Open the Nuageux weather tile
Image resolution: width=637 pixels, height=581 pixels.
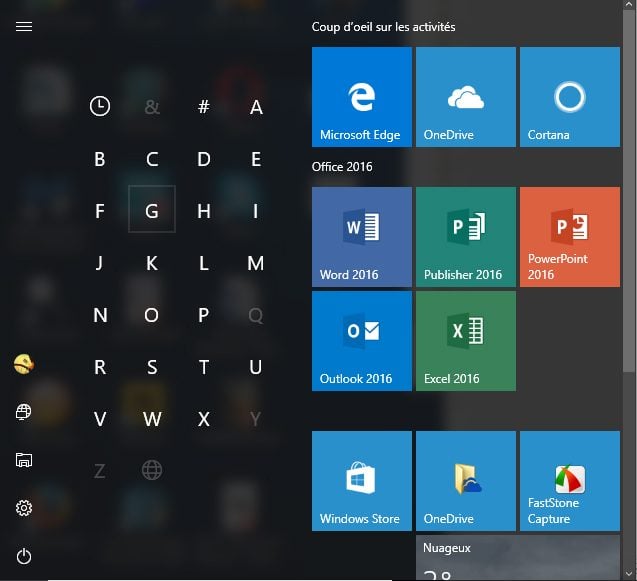pyautogui.click(x=518, y=558)
